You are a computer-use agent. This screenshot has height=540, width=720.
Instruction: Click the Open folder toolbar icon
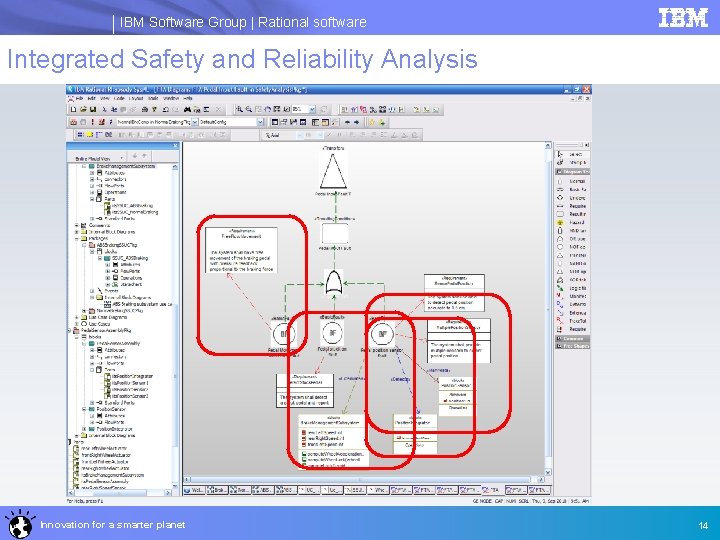tap(83, 109)
